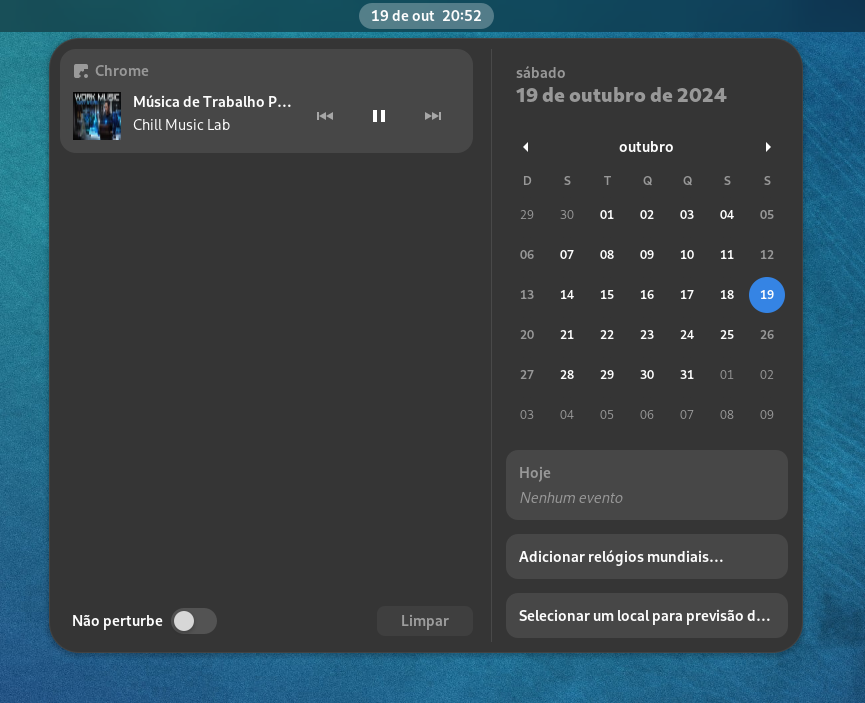Click the date heading 19 de outubro de 2024

(621, 96)
